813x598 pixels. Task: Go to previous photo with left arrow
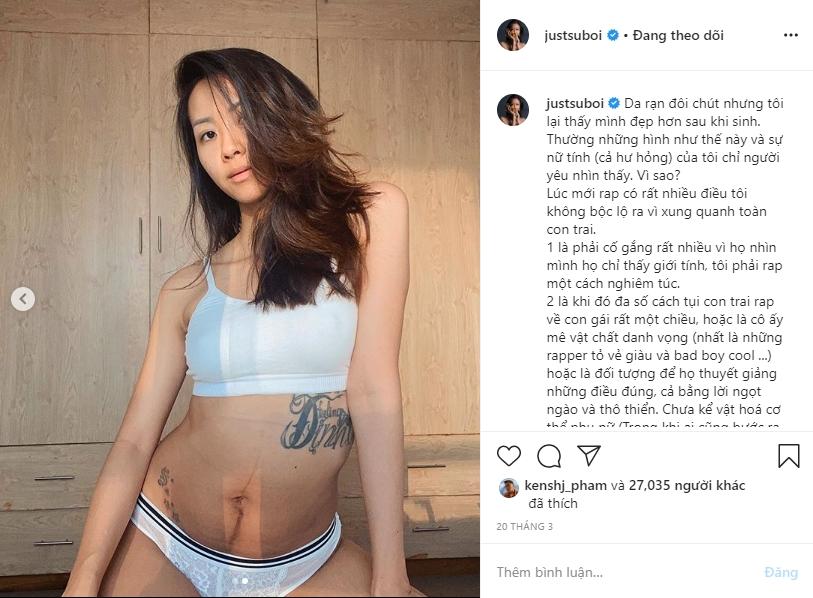(23, 299)
